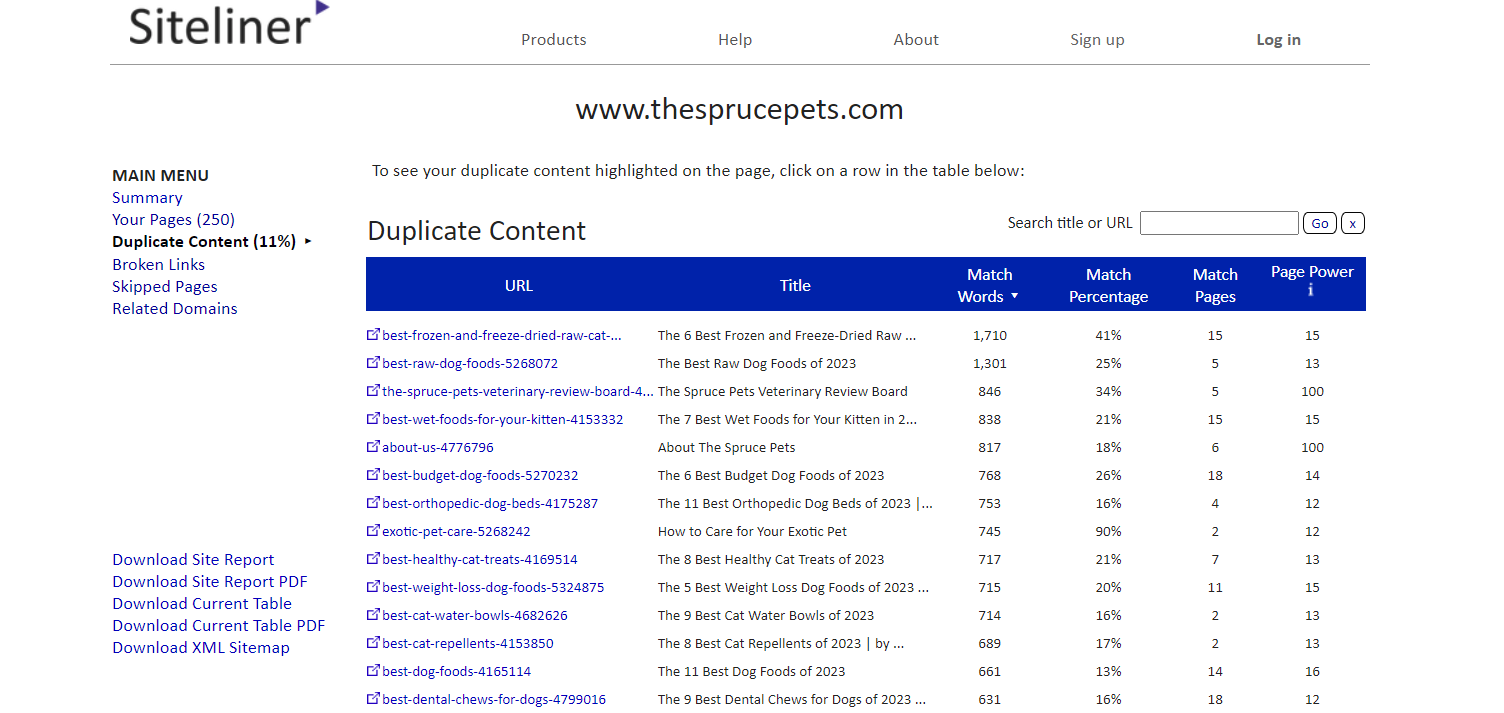The image size is (1504, 713).
Task: Select Duplicate Content (11%) menu entry
Action: click(204, 242)
